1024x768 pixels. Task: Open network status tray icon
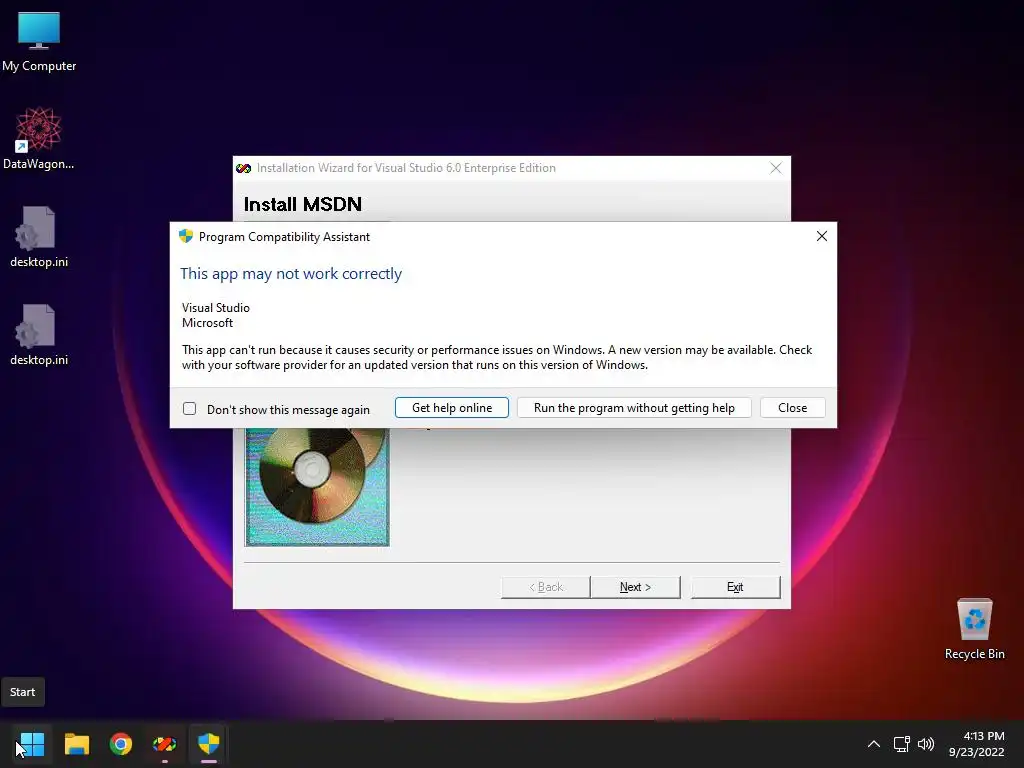tap(902, 744)
